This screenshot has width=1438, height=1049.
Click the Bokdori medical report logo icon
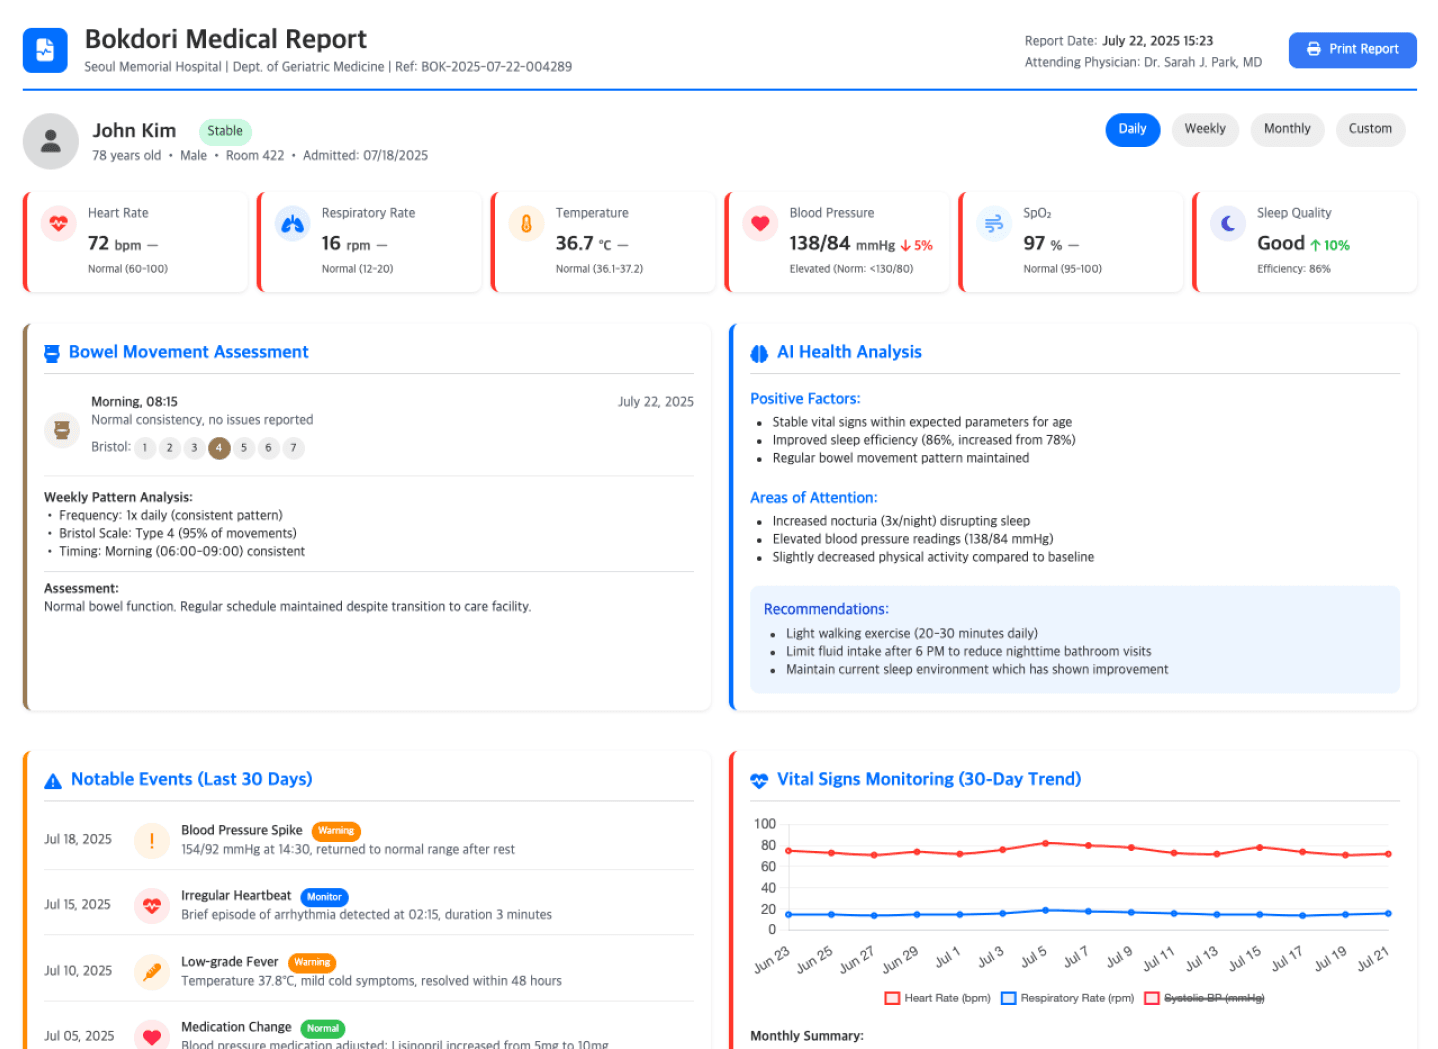(45, 50)
